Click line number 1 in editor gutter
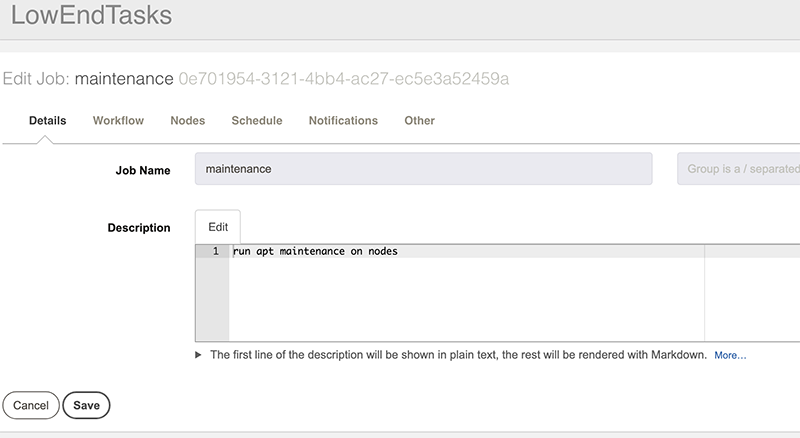 click(215, 251)
